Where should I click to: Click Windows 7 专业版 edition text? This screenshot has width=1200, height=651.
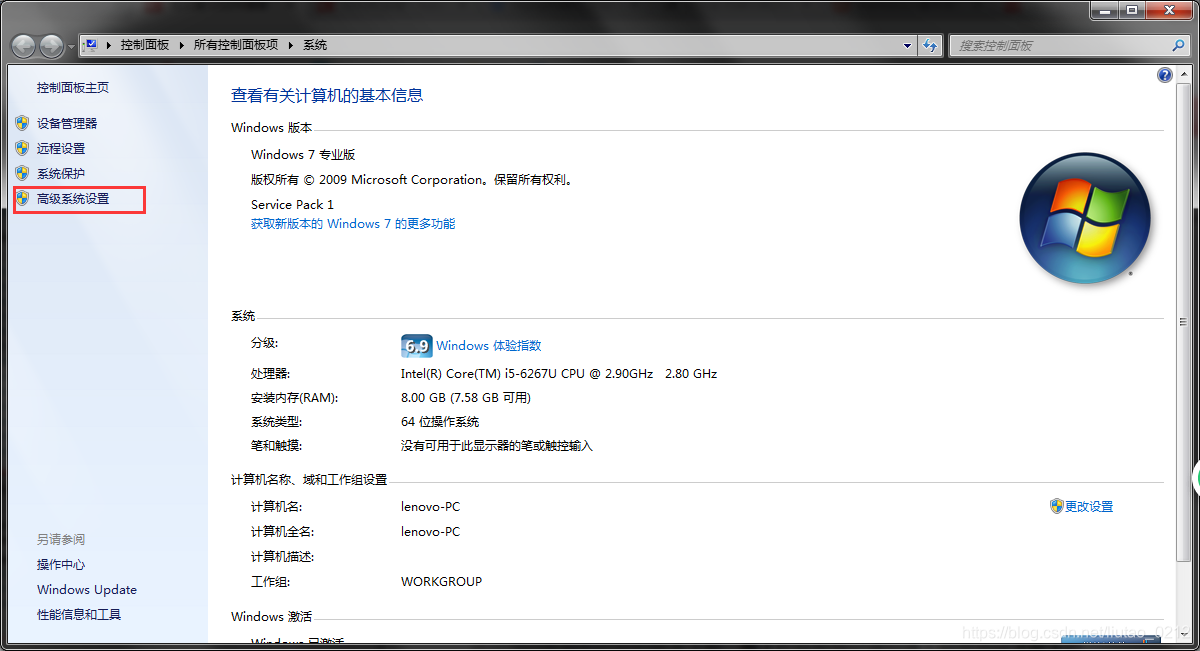click(303, 155)
